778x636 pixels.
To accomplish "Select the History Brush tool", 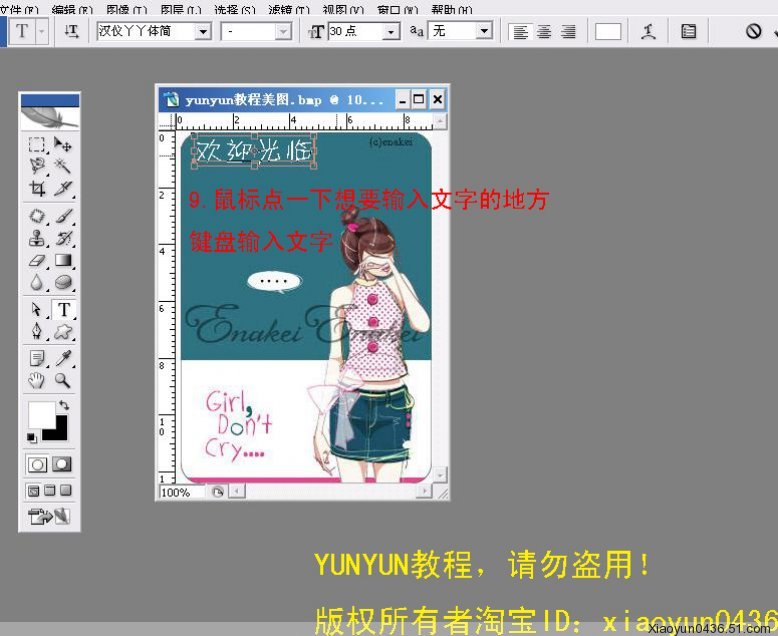I will pyautogui.click(x=63, y=238).
